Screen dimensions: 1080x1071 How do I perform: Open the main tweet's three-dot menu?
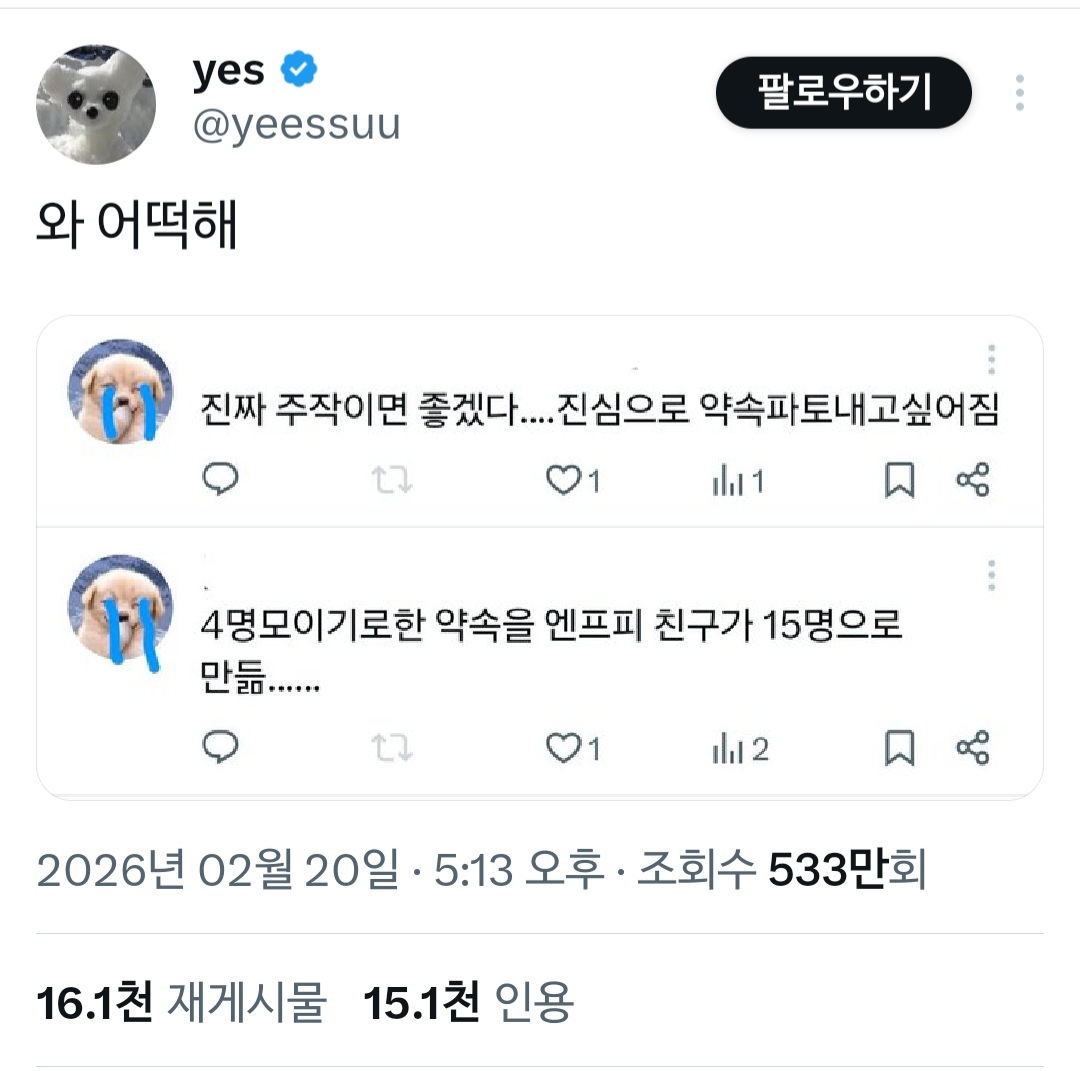(x=1019, y=93)
